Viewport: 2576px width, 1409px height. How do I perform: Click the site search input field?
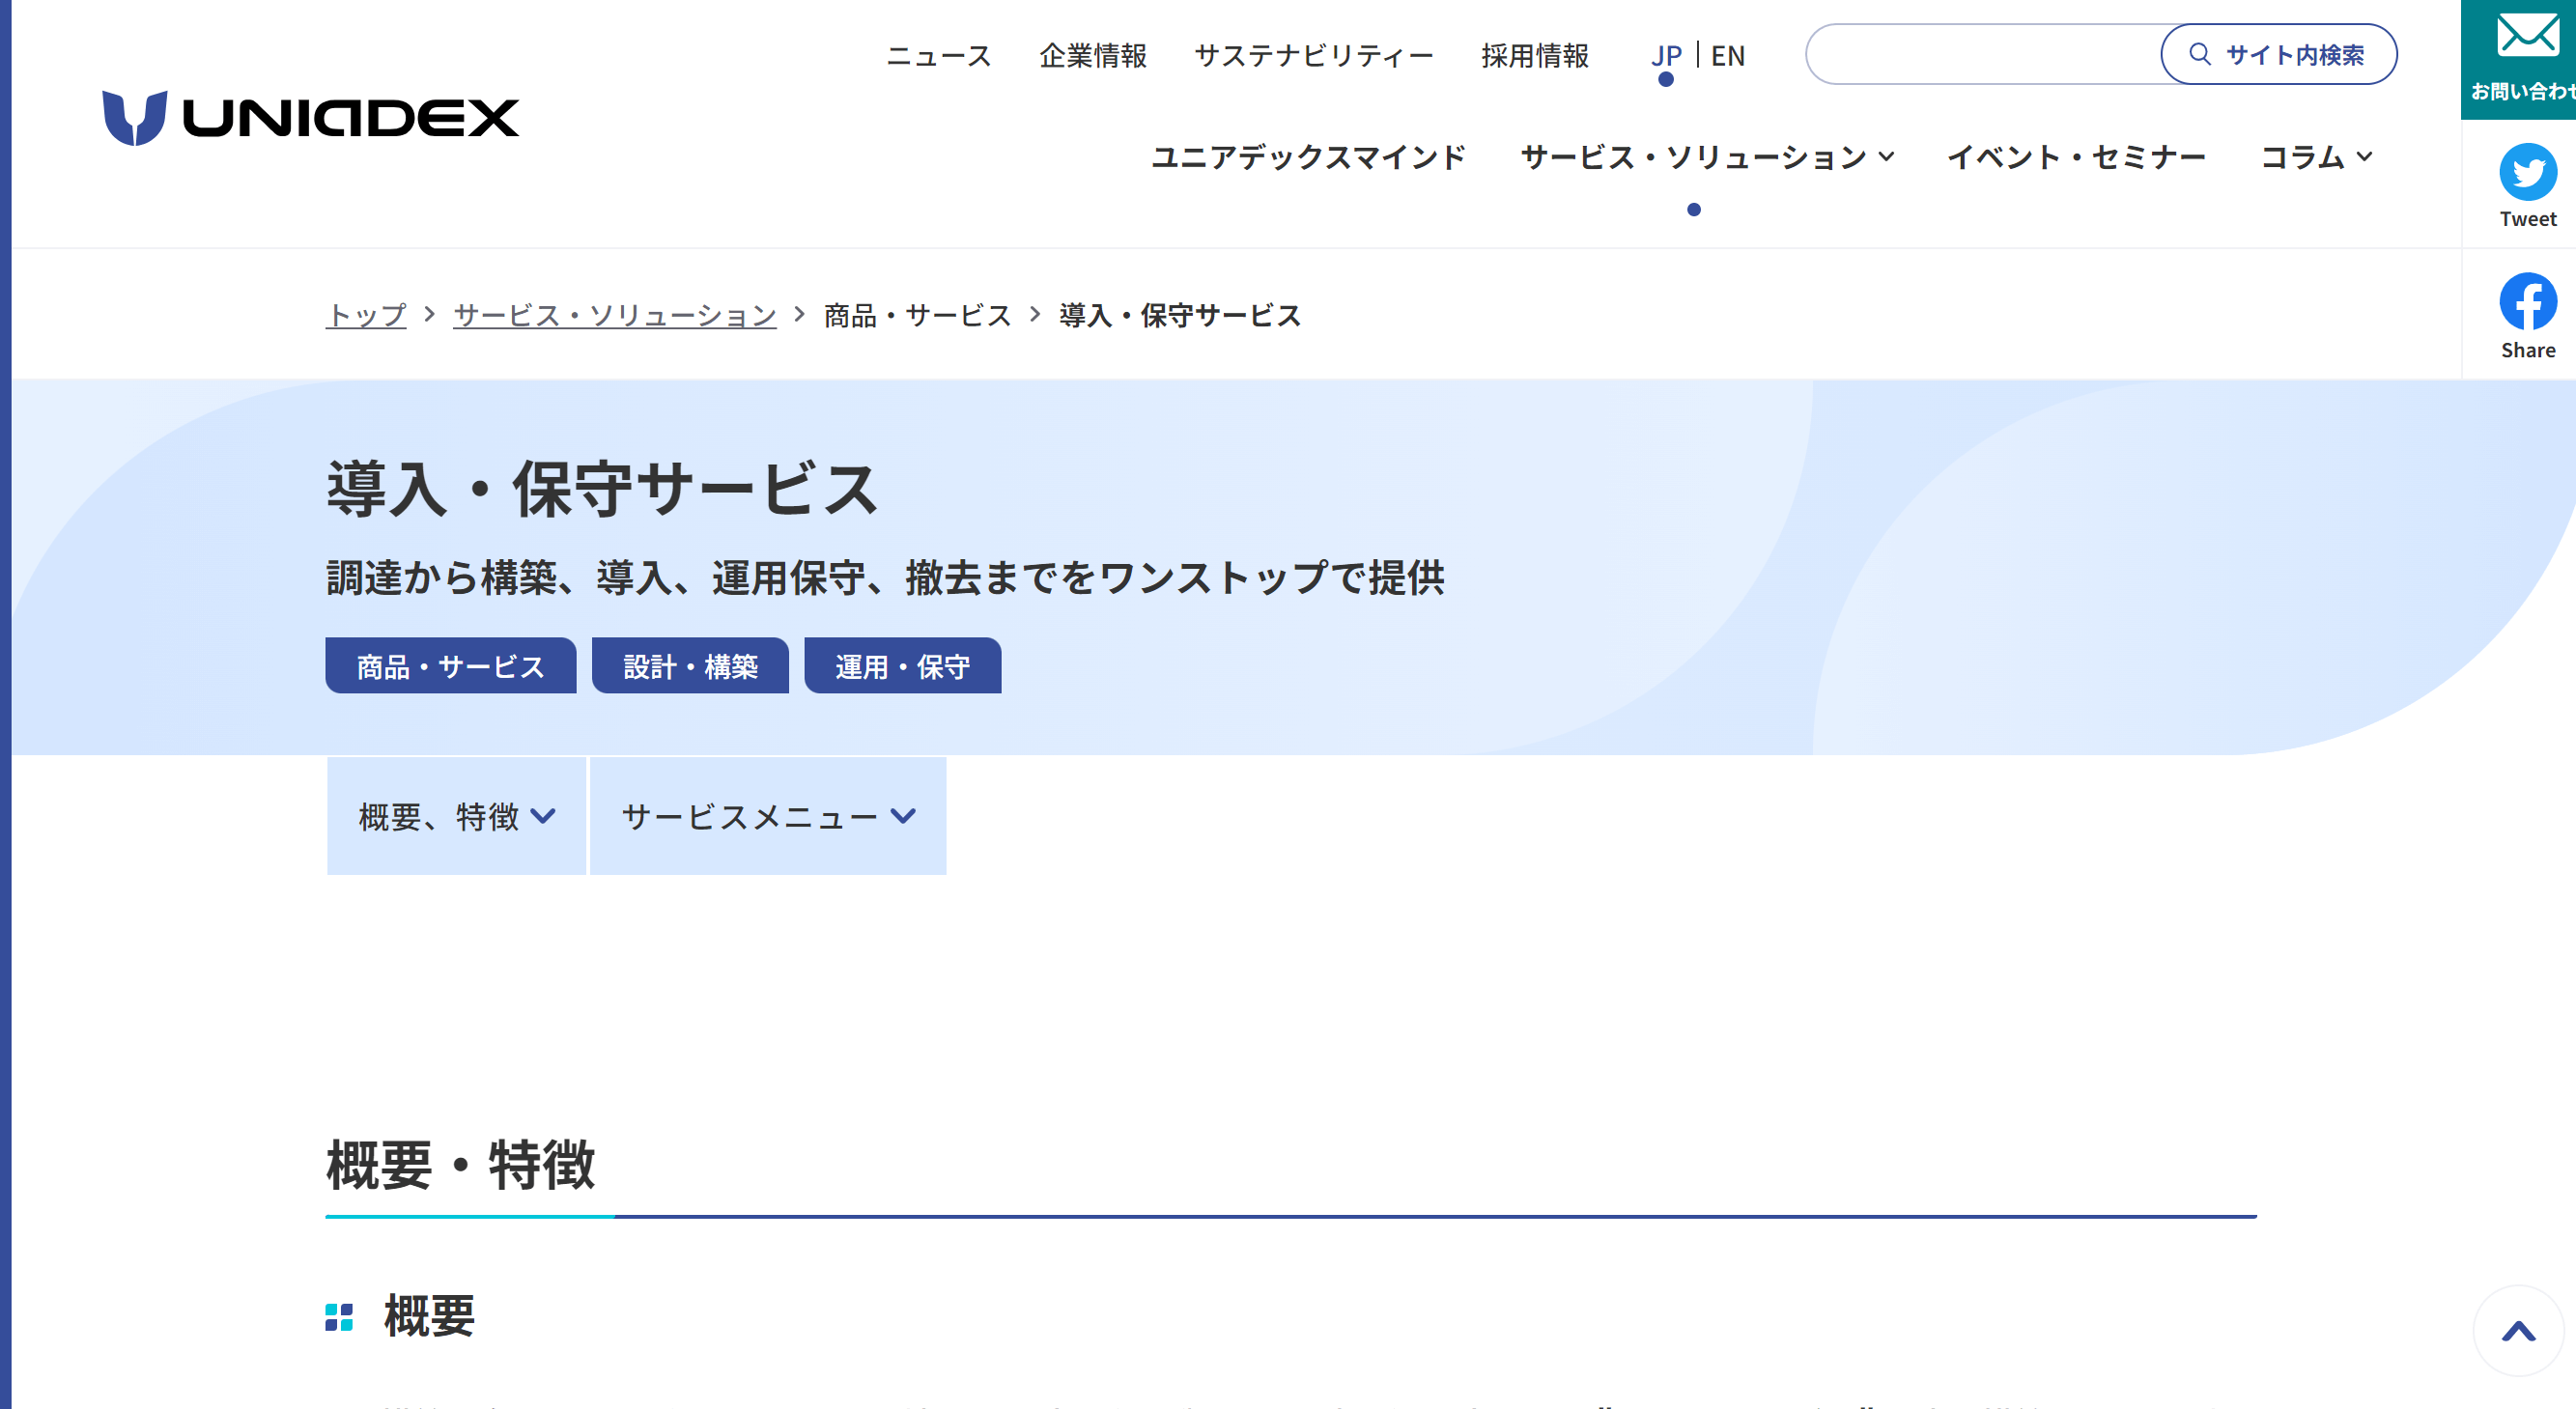pos(1985,54)
